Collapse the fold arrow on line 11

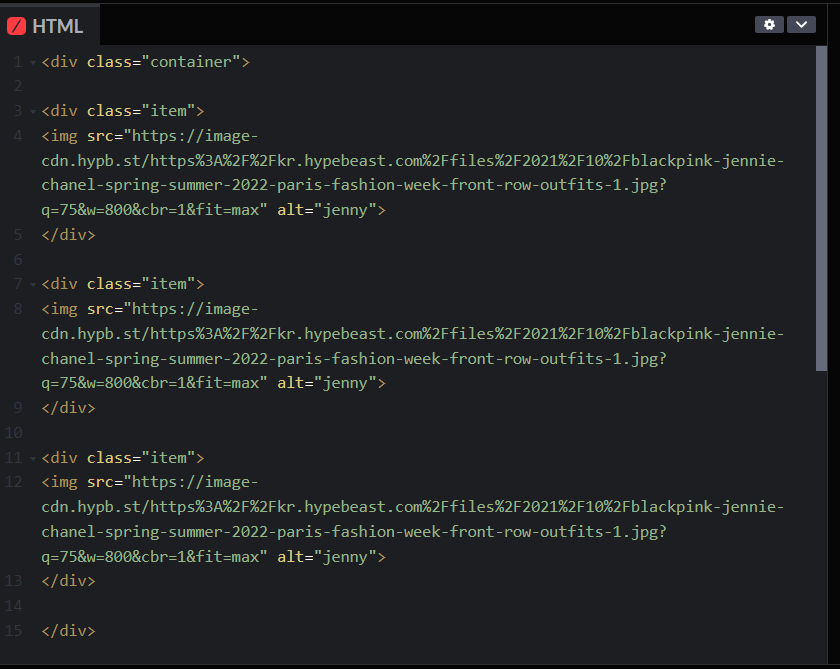(33, 458)
